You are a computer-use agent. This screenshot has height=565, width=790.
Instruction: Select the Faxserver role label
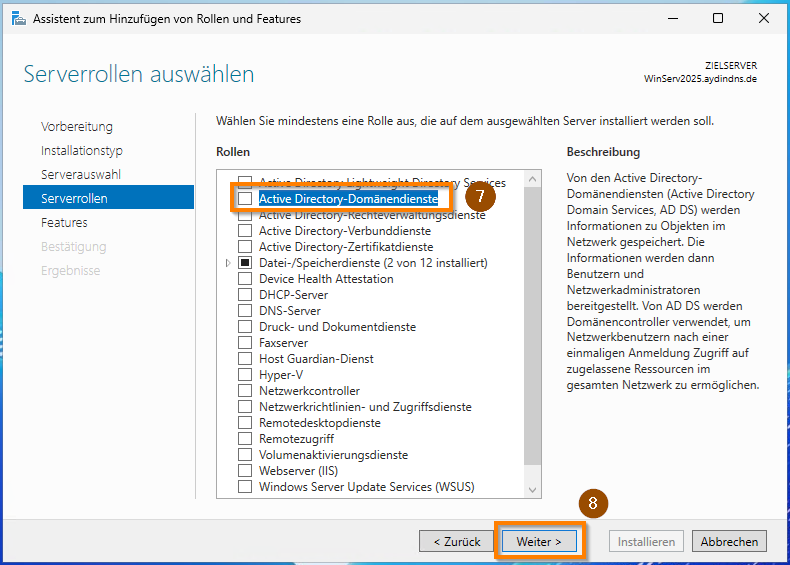pyautogui.click(x=283, y=343)
